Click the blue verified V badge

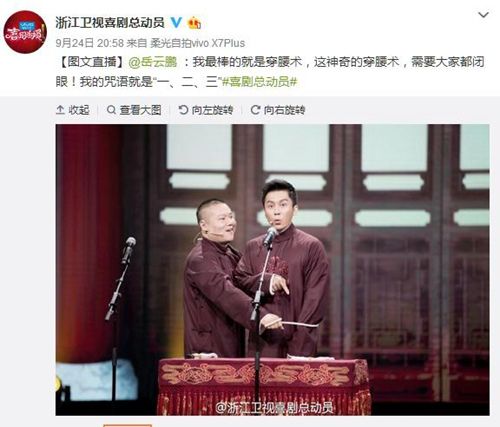176,22
